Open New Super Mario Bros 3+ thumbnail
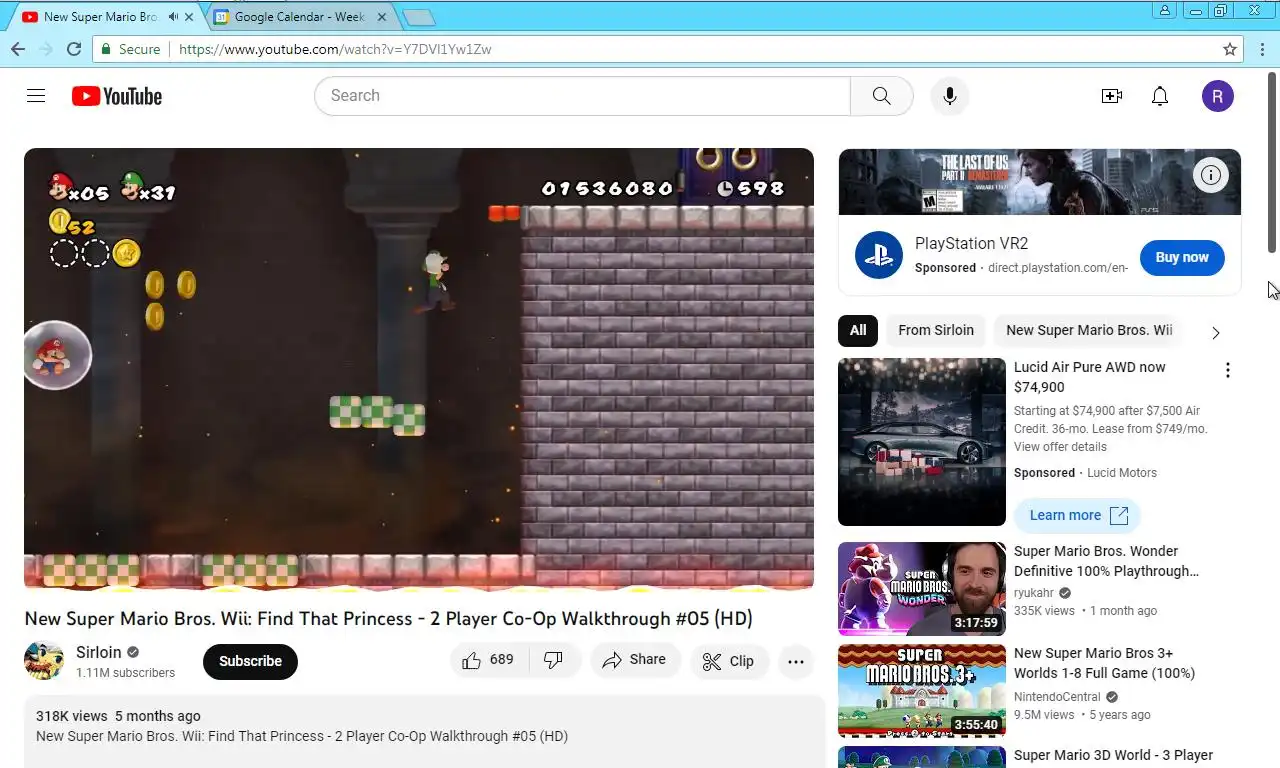 (x=922, y=691)
